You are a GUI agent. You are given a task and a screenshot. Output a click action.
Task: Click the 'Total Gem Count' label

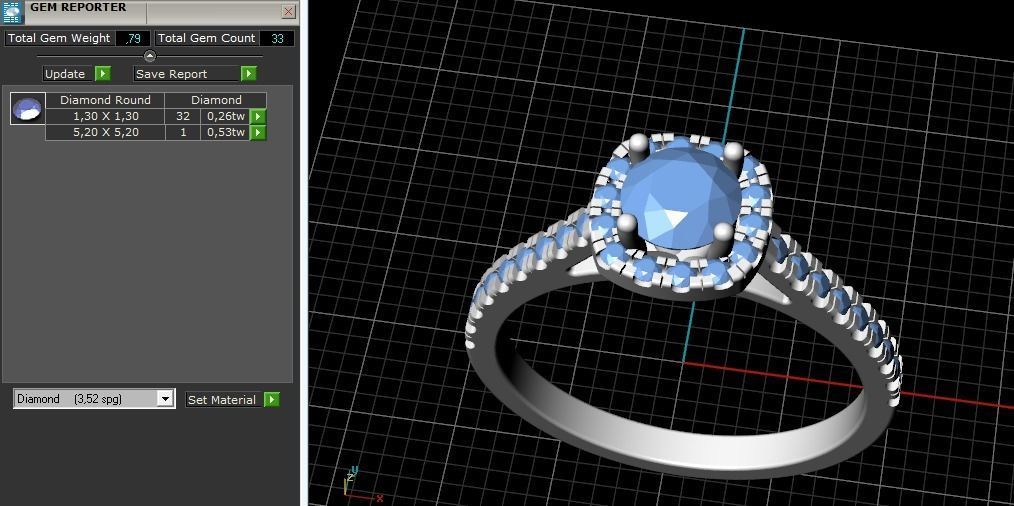[206, 38]
